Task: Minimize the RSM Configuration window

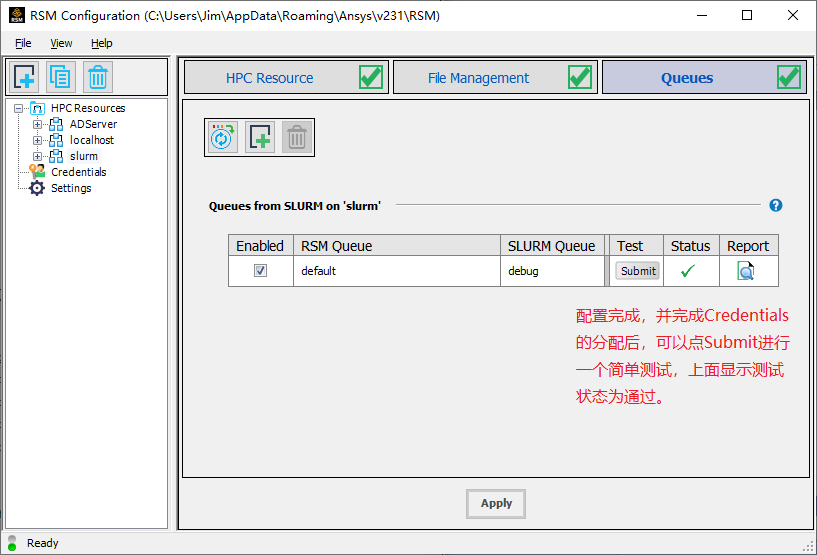Action: point(702,15)
